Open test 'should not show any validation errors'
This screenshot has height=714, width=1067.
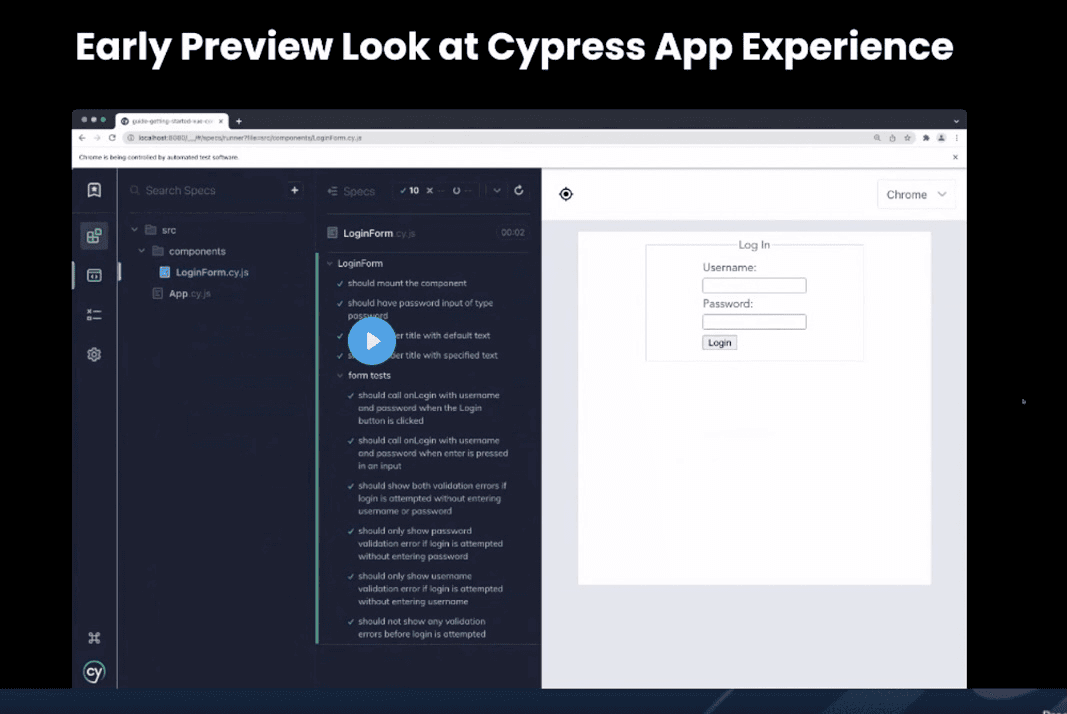(x=422, y=628)
